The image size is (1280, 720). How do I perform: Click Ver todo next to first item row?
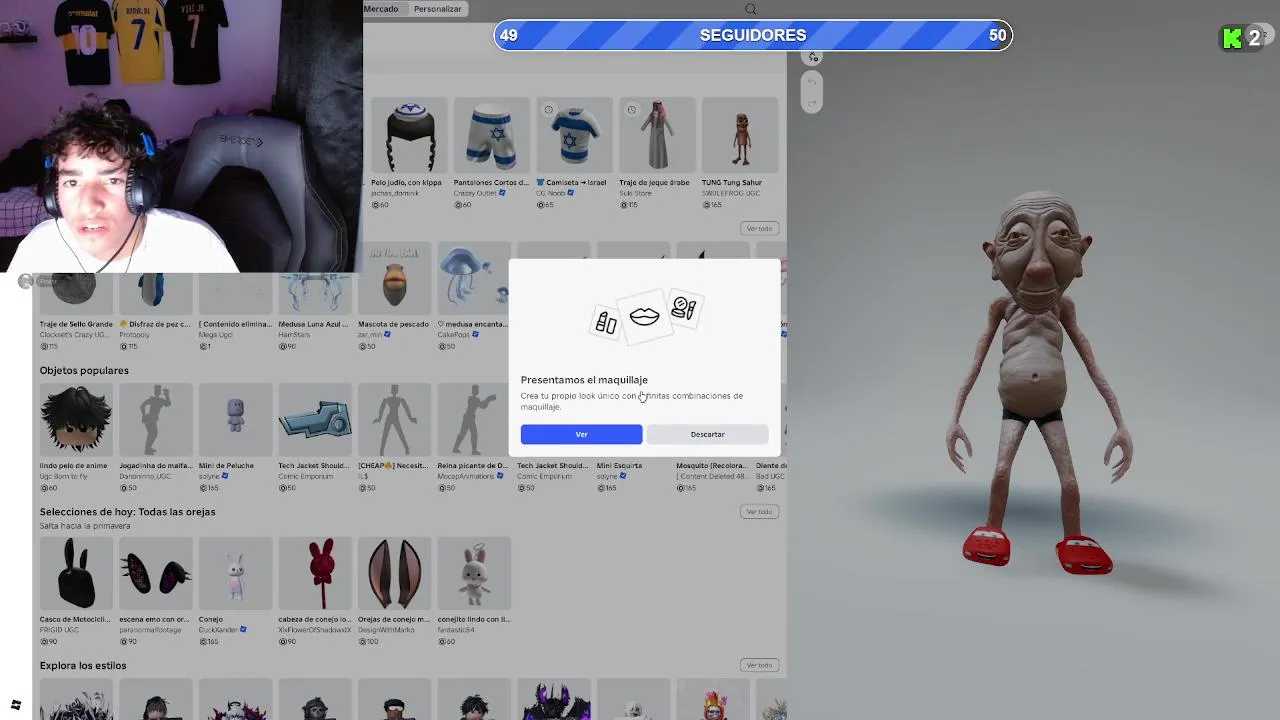click(x=759, y=228)
